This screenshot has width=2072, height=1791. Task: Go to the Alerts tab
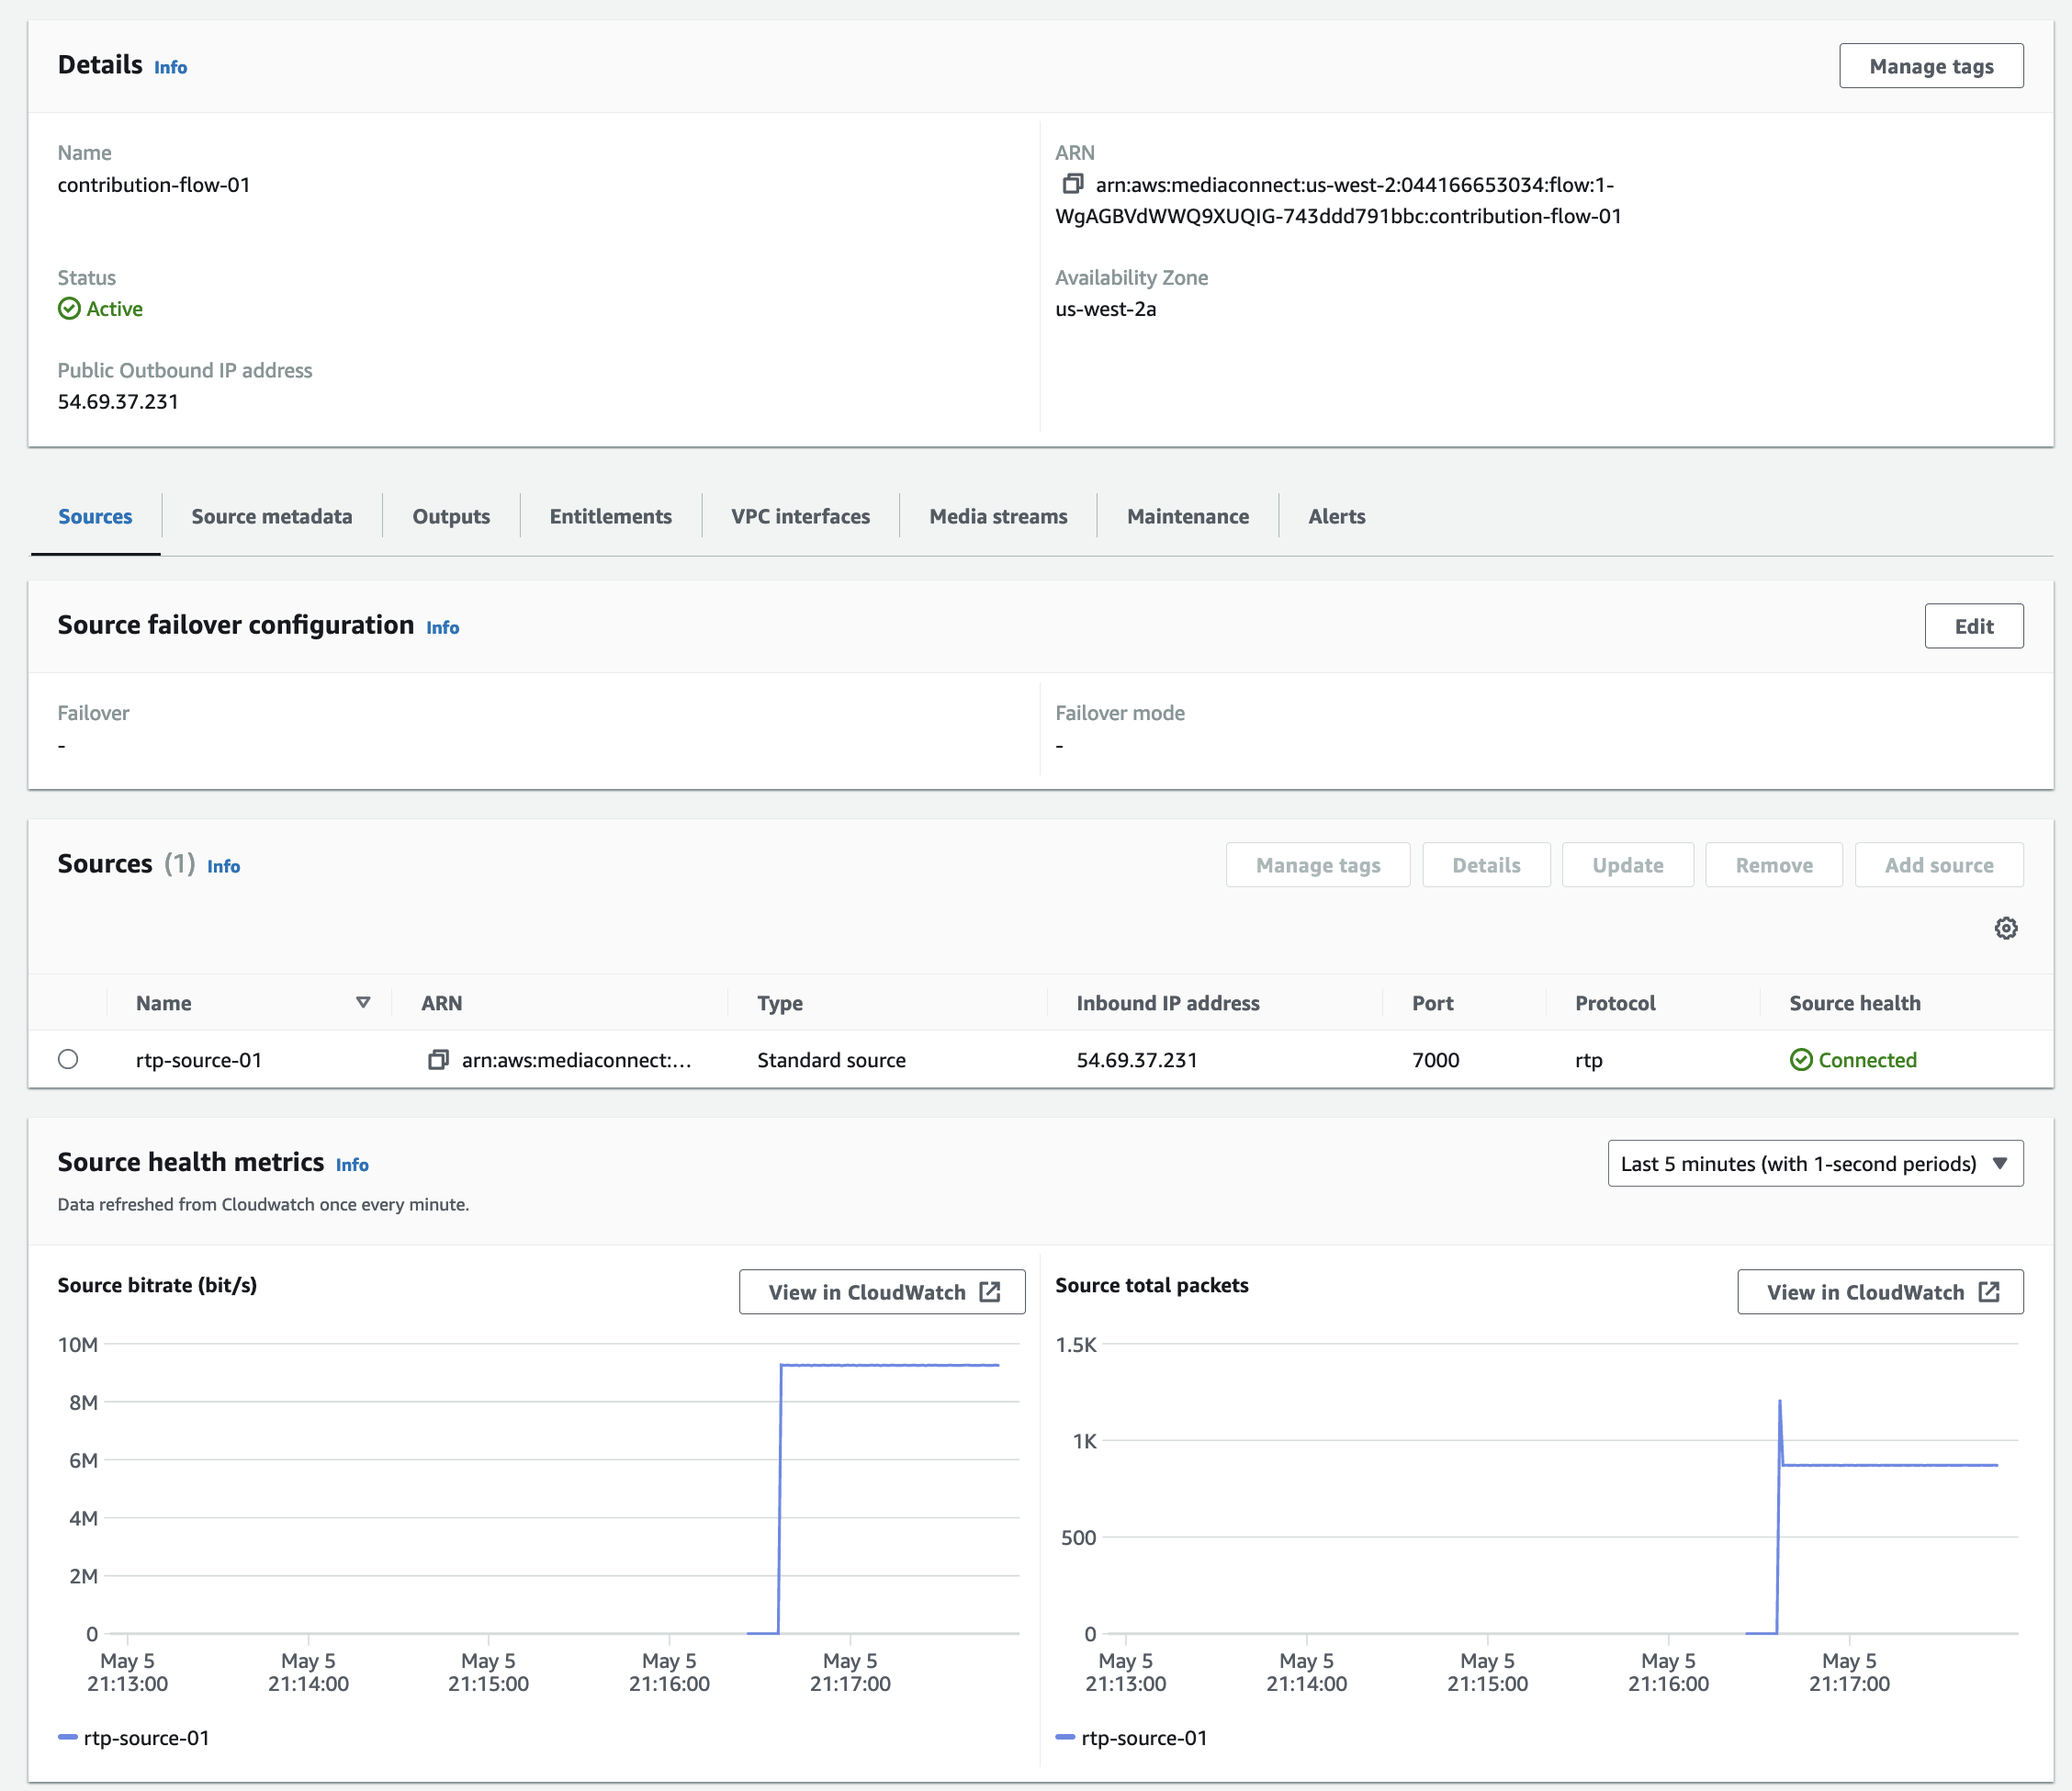1336,517
